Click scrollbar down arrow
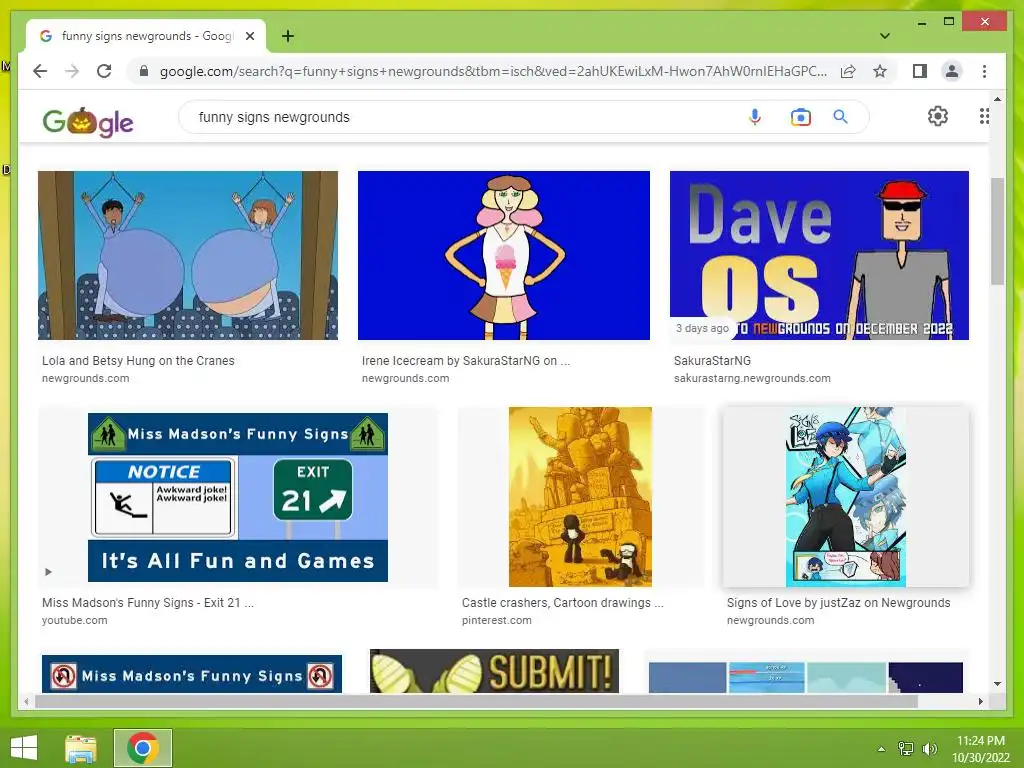The height and width of the screenshot is (768, 1024). coord(997,684)
